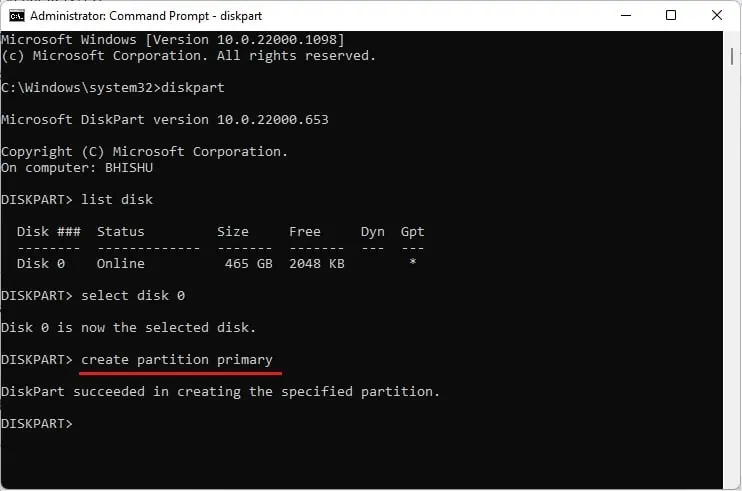Viewport: 742px width, 491px height.
Task: Click the "Dyn" column header
Action: pyautogui.click(x=373, y=231)
